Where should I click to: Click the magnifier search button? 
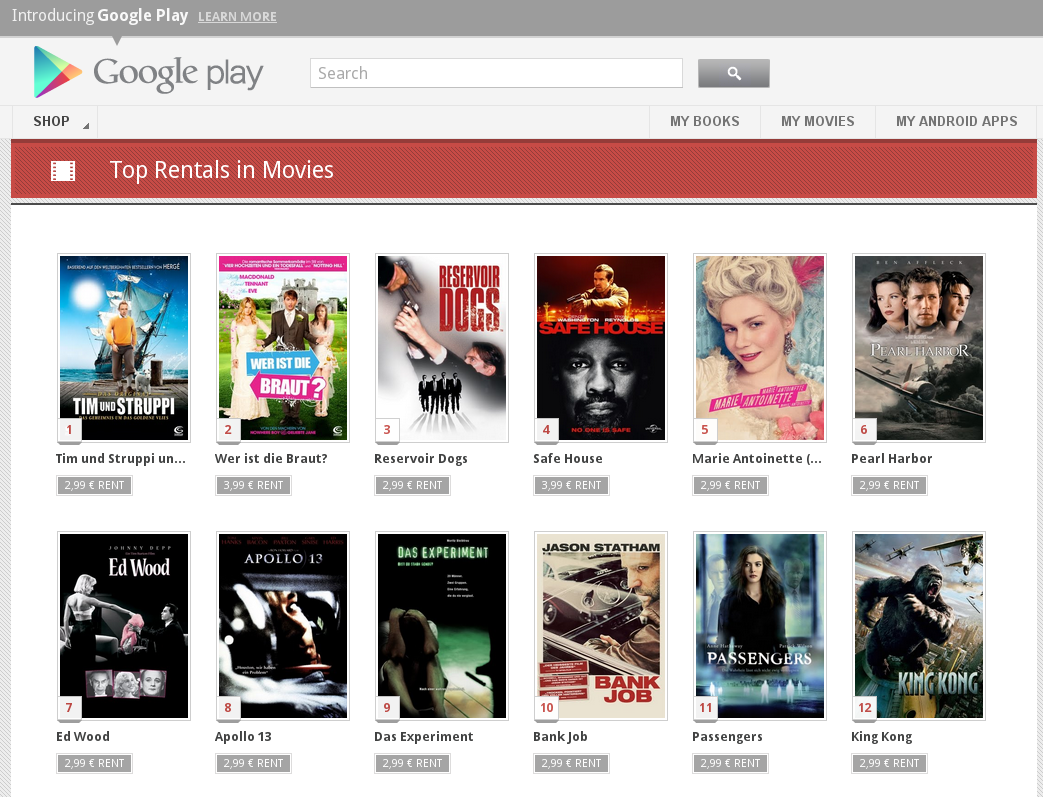pyautogui.click(x=734, y=73)
